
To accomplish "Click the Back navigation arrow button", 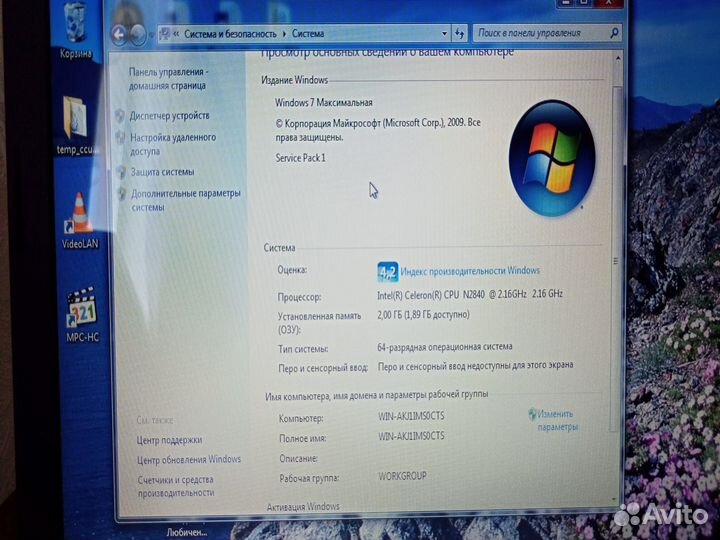I will point(119,34).
